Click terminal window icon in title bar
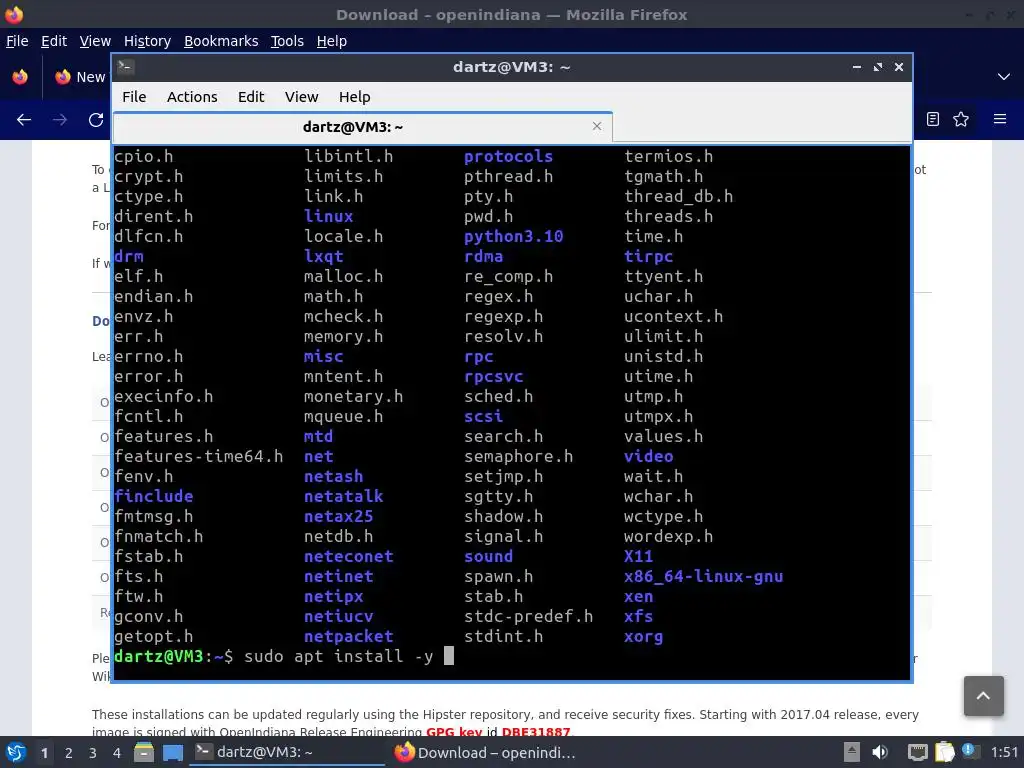This screenshot has height=768, width=1024. pos(126,67)
